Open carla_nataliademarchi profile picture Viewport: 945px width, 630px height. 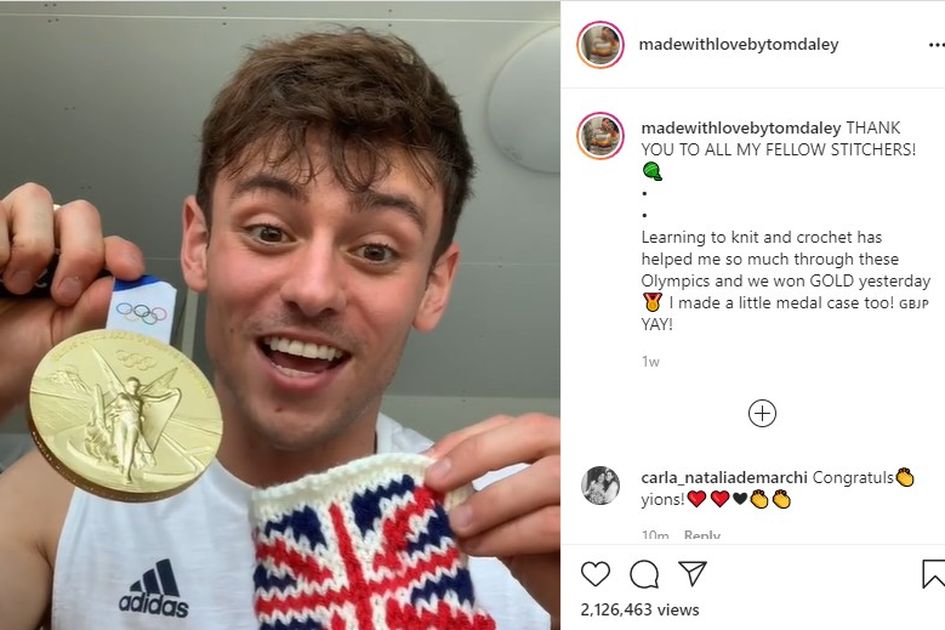tap(600, 485)
